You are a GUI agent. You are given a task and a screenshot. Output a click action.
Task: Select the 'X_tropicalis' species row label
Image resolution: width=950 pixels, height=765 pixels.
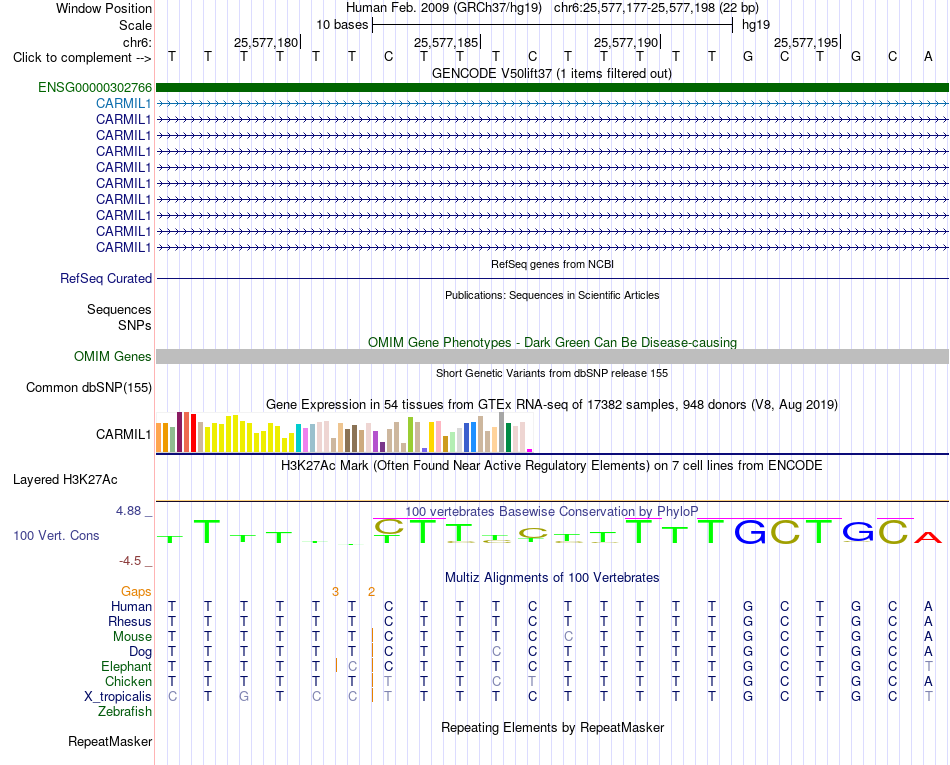coord(118,697)
